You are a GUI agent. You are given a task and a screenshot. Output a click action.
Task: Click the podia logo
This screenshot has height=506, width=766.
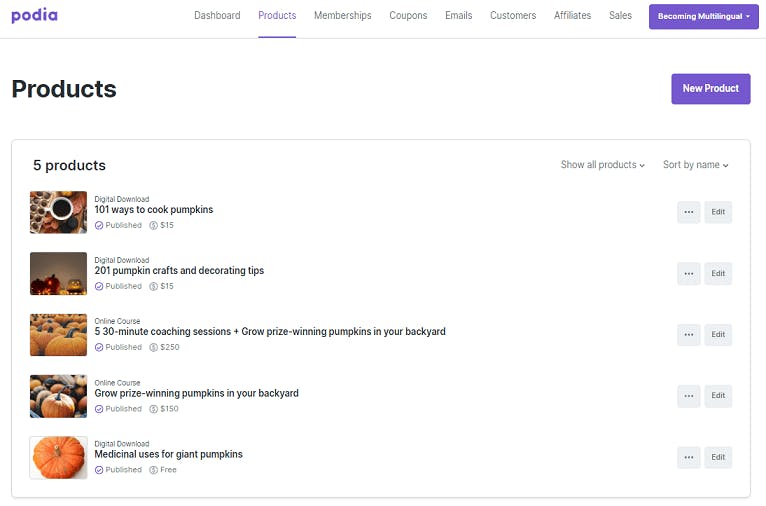(34, 15)
